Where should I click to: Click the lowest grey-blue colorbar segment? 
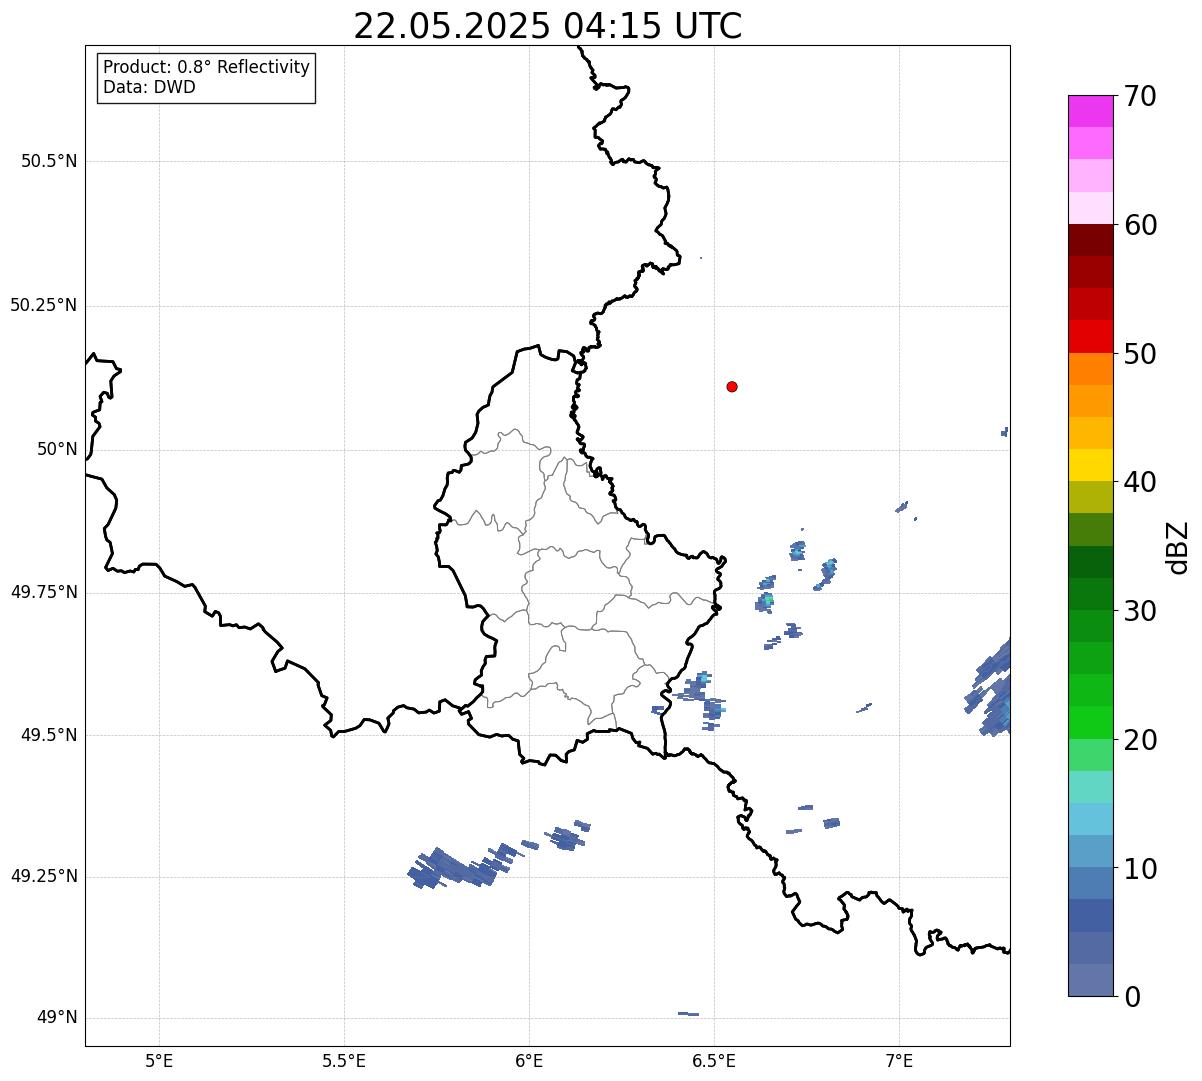coord(1090,980)
